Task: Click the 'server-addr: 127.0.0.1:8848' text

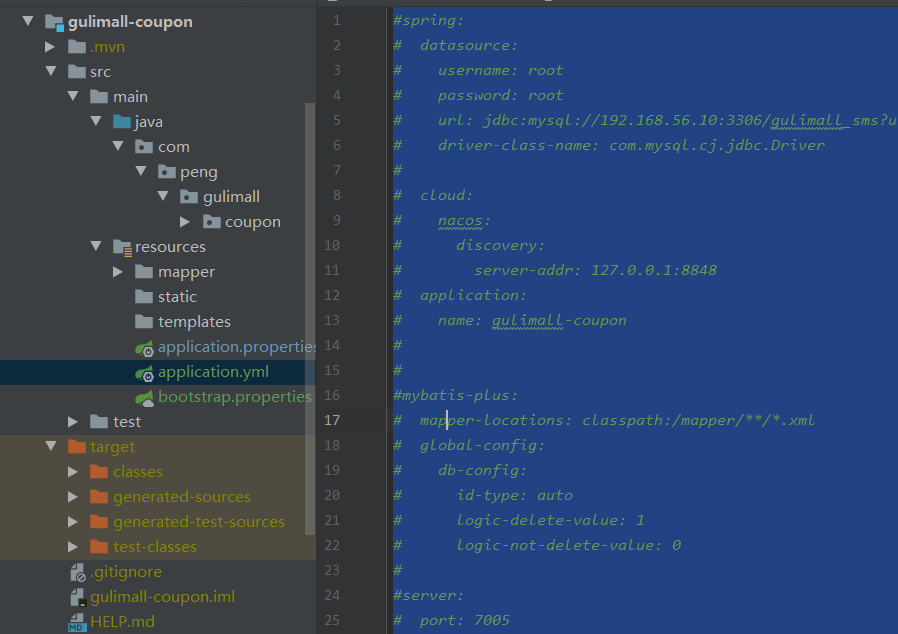Action: click(x=595, y=270)
